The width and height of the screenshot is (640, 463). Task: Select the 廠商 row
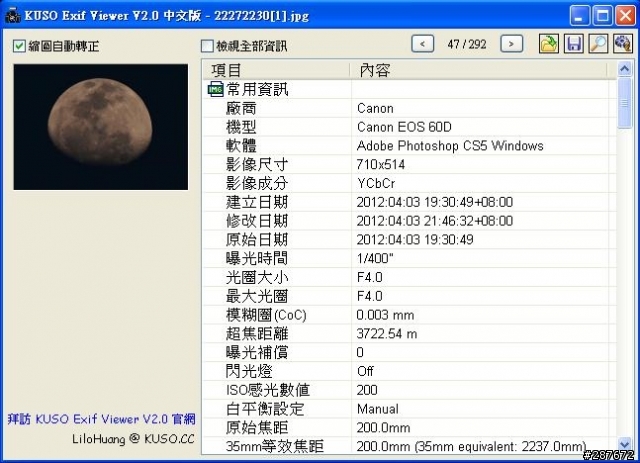coord(409,108)
